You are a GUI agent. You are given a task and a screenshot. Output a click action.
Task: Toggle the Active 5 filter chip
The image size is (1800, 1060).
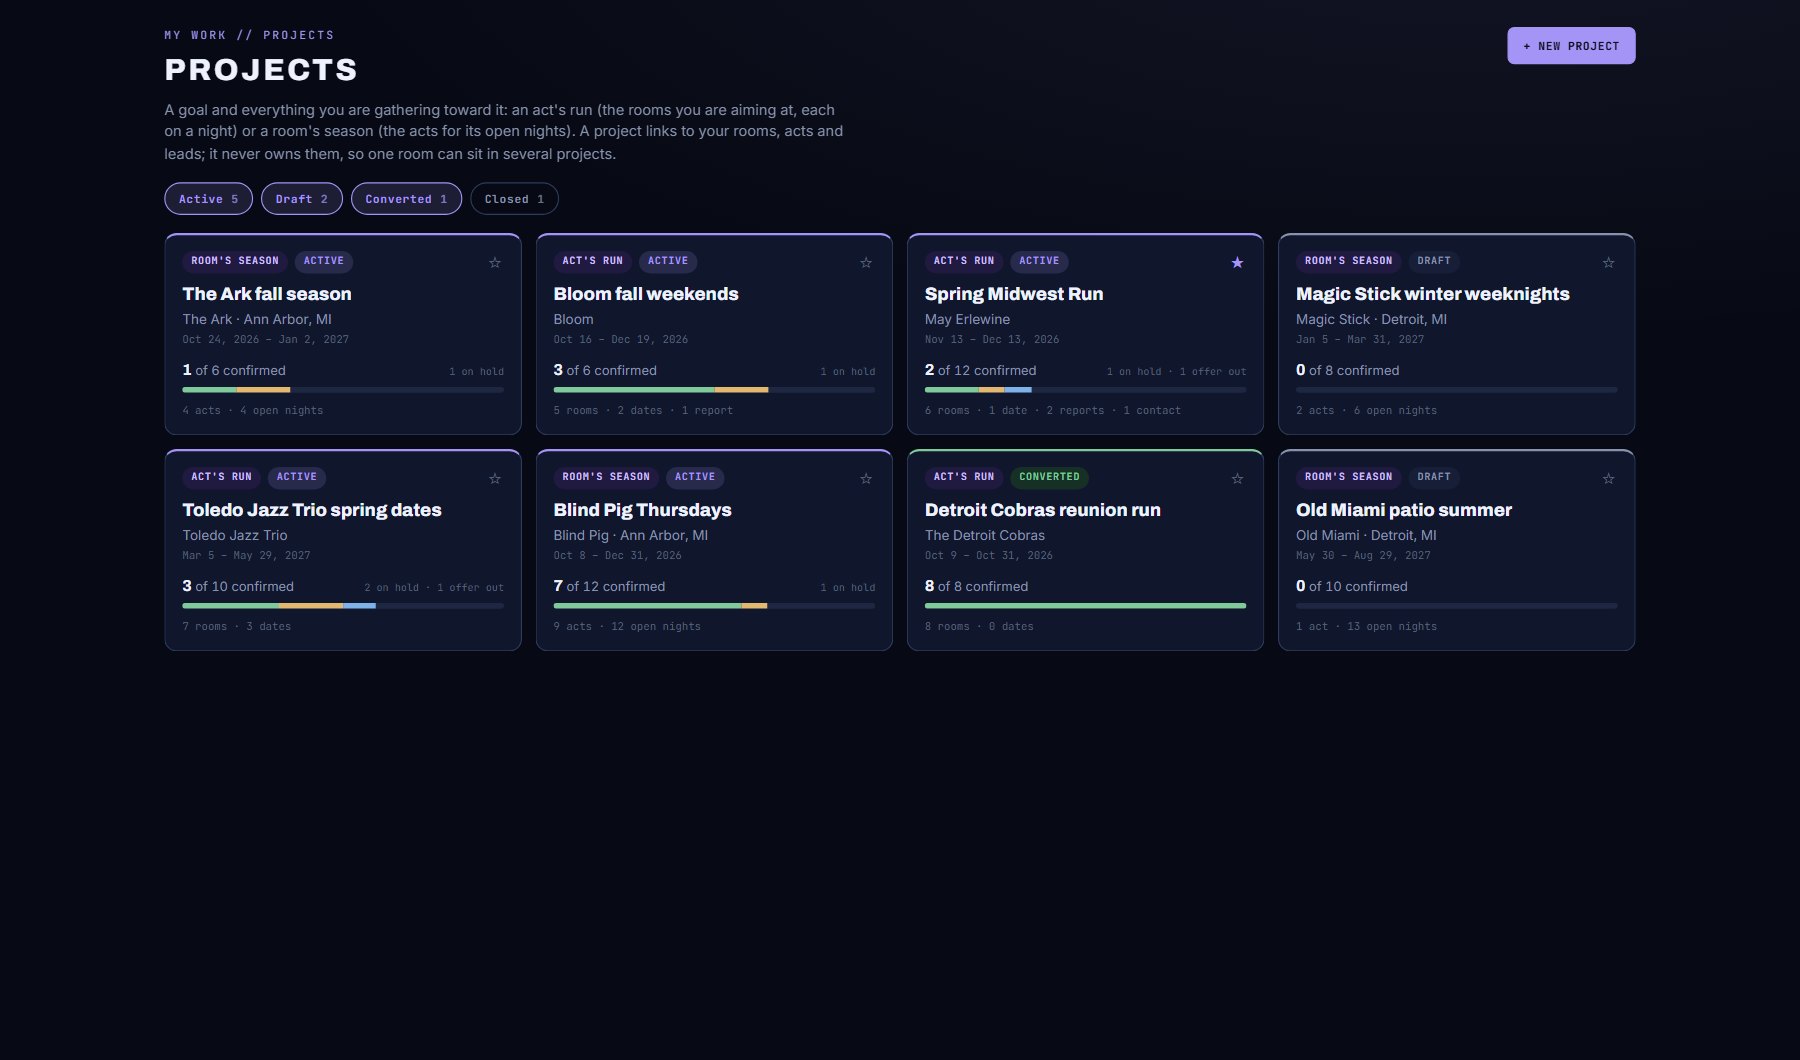[209, 199]
